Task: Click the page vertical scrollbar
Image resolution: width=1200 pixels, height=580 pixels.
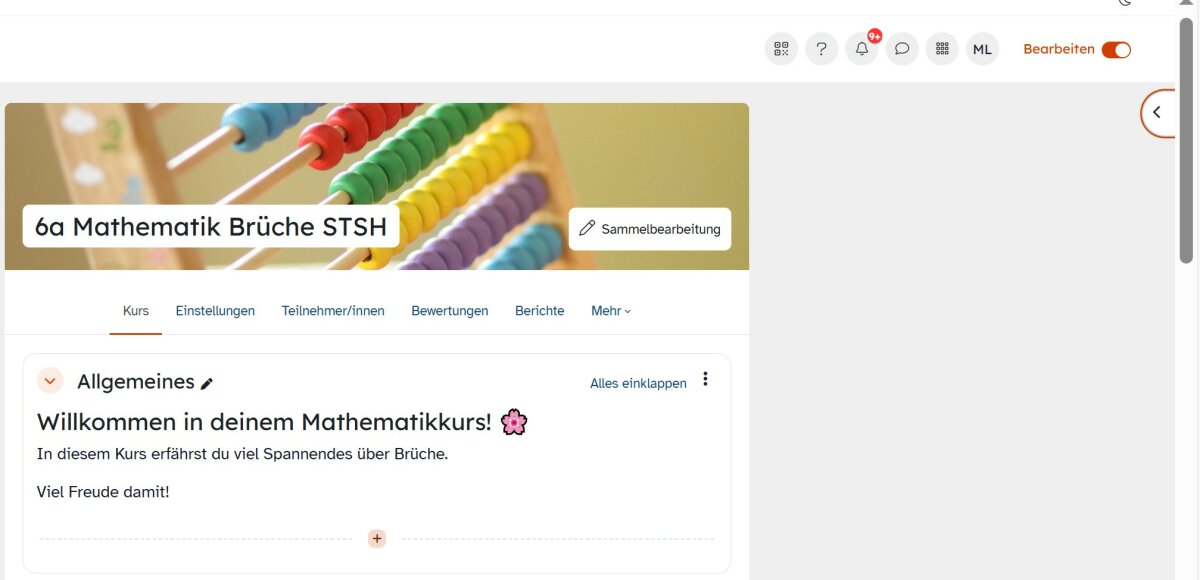Action: [1186, 140]
